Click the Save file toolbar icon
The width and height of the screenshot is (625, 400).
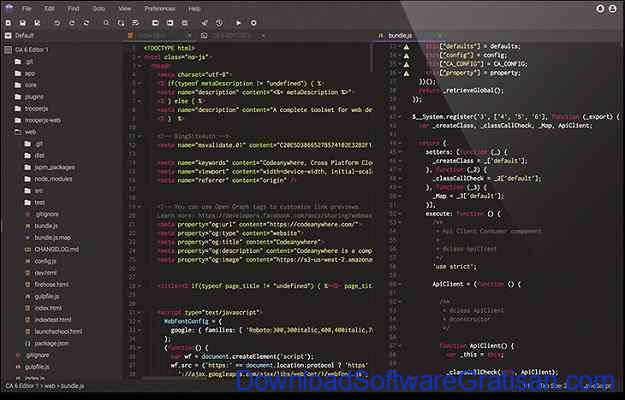point(23,23)
